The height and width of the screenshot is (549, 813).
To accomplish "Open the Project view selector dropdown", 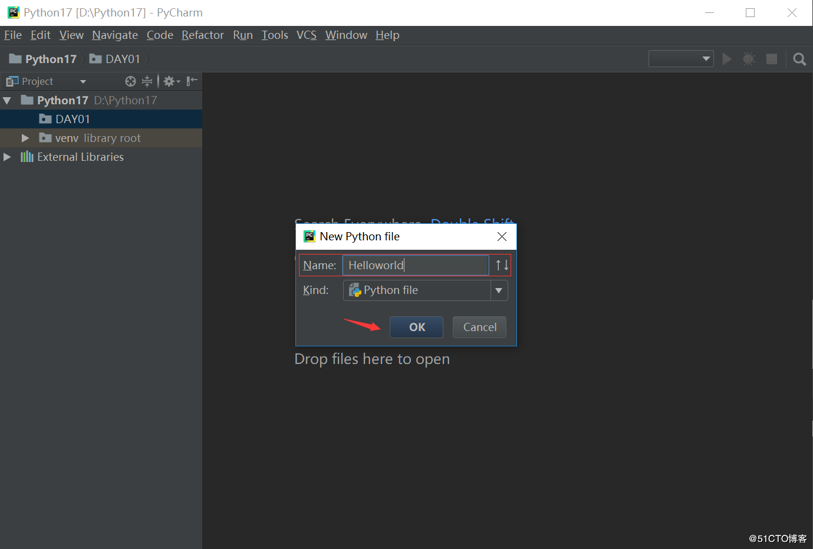I will (x=83, y=82).
